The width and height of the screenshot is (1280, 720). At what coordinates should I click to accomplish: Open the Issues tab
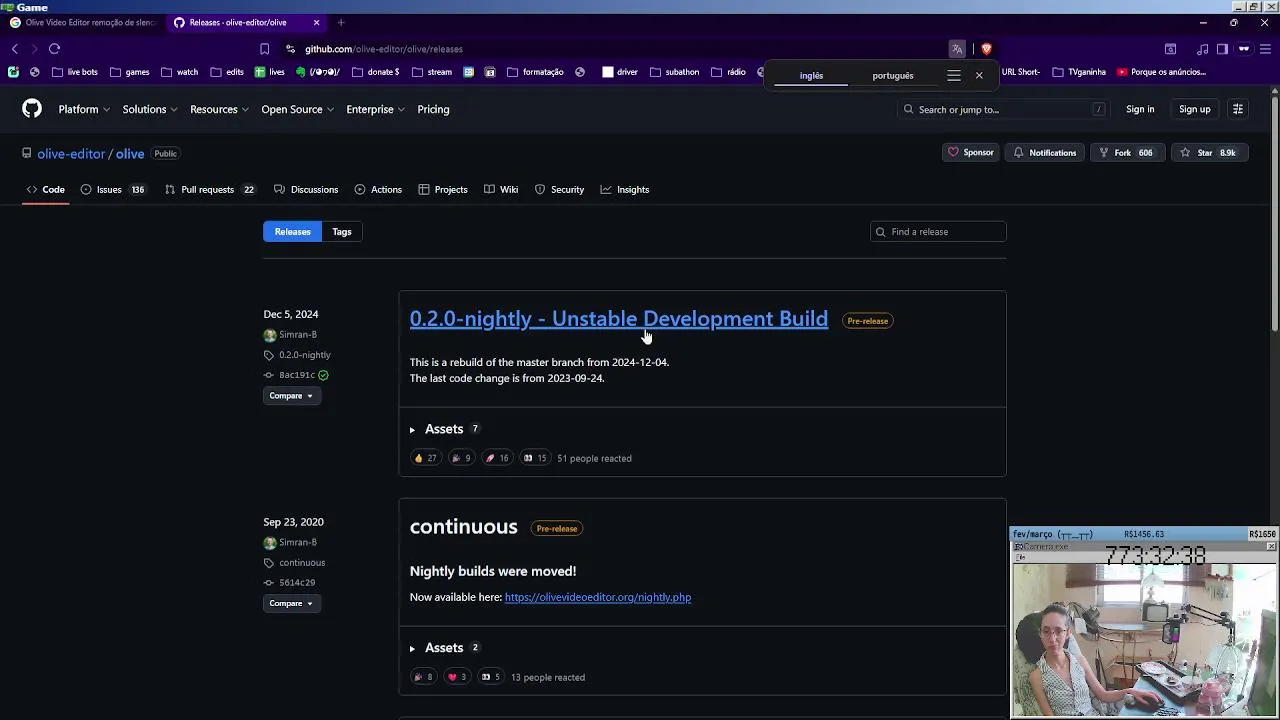(112, 189)
